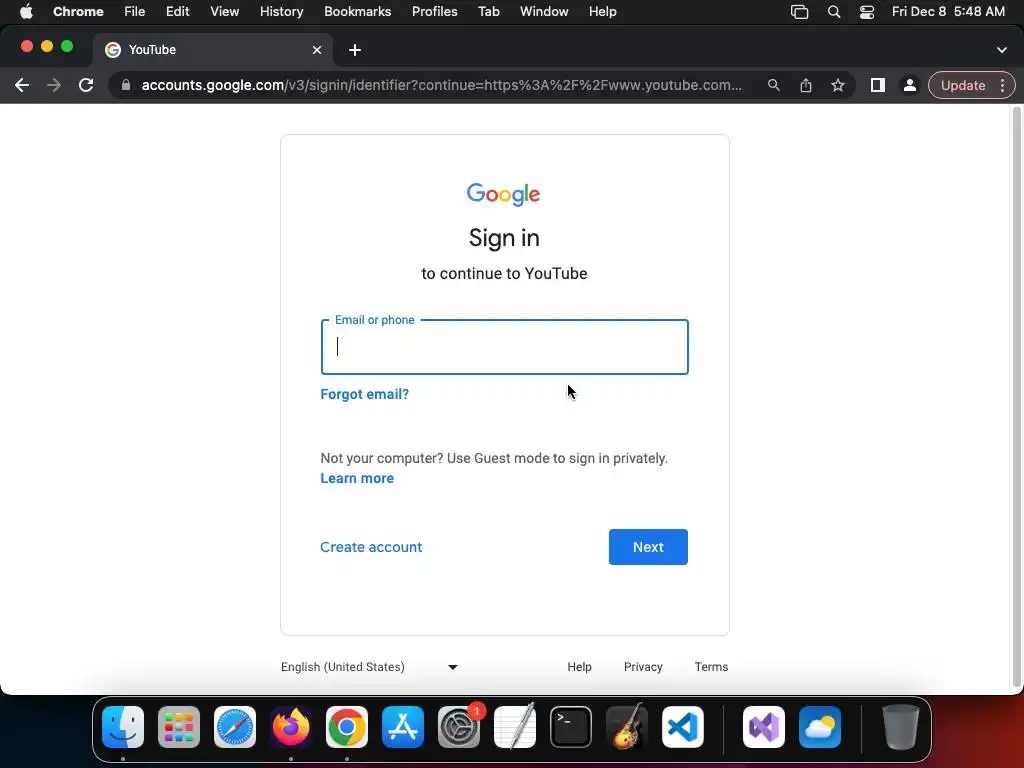Click the padlock site info icon
The image size is (1024, 768).
click(126, 86)
